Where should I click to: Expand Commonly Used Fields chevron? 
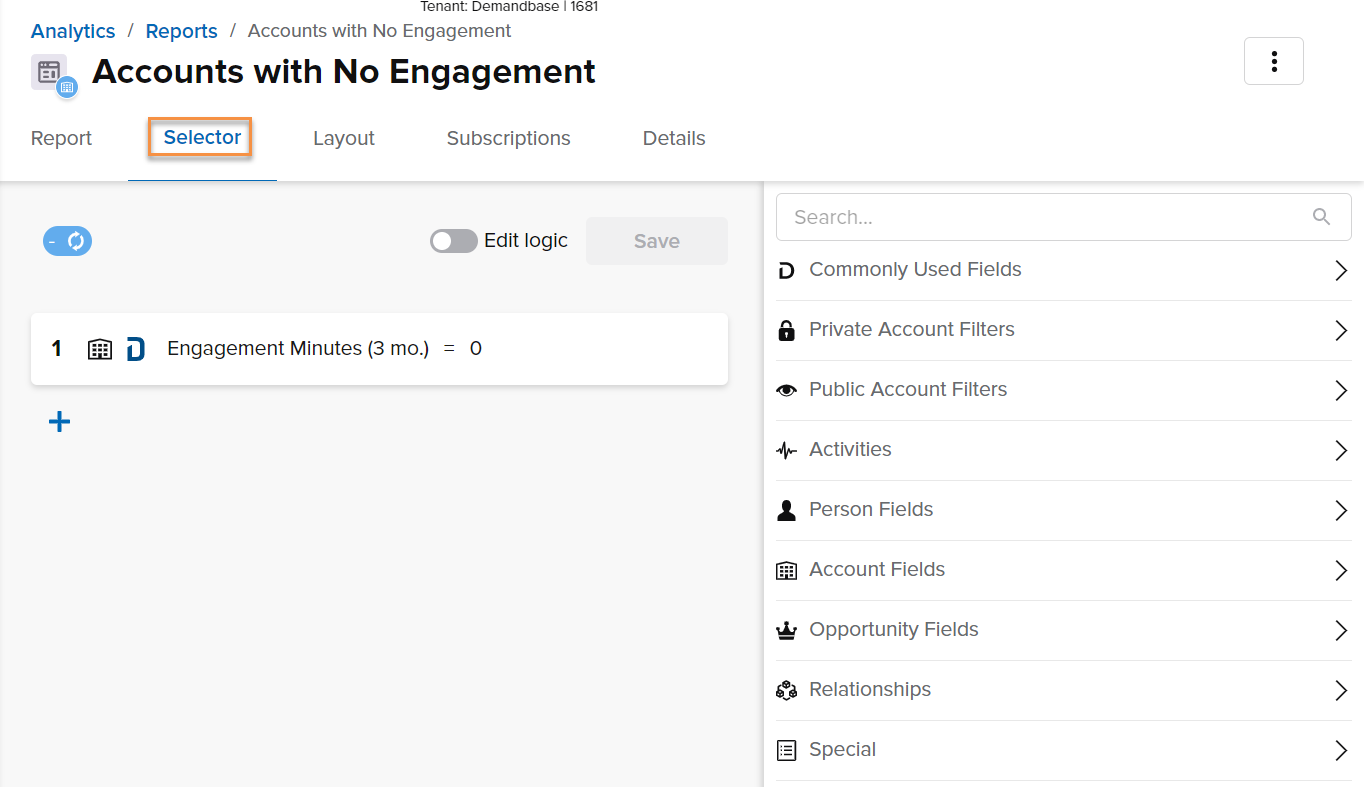(1341, 270)
